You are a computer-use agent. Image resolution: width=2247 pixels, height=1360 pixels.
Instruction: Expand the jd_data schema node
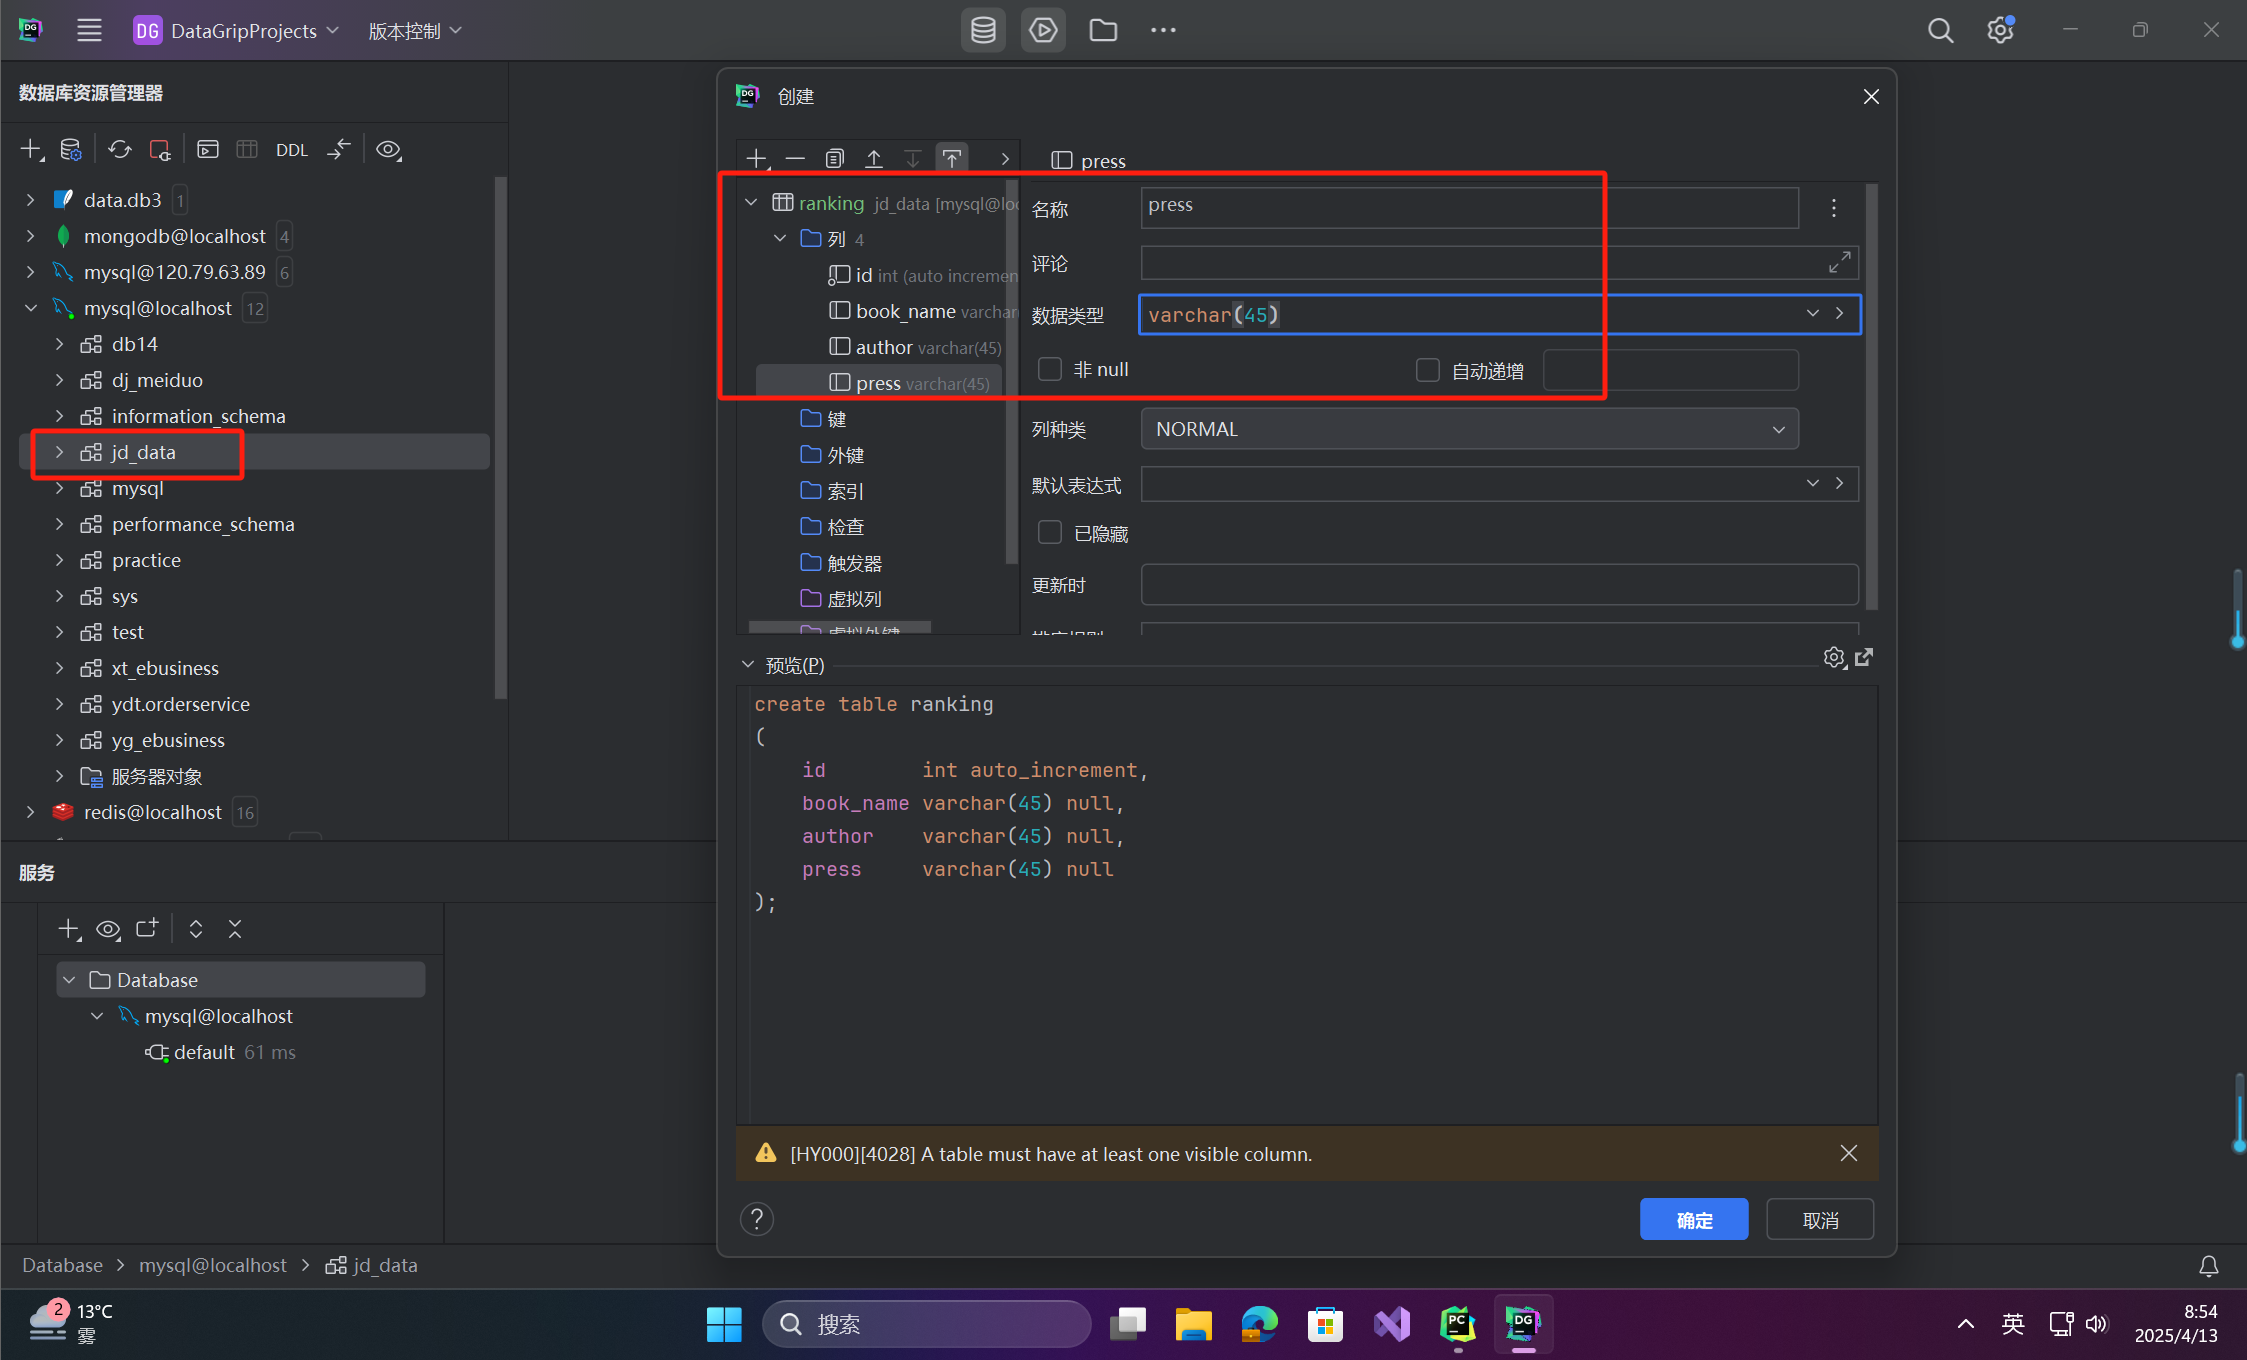59,452
